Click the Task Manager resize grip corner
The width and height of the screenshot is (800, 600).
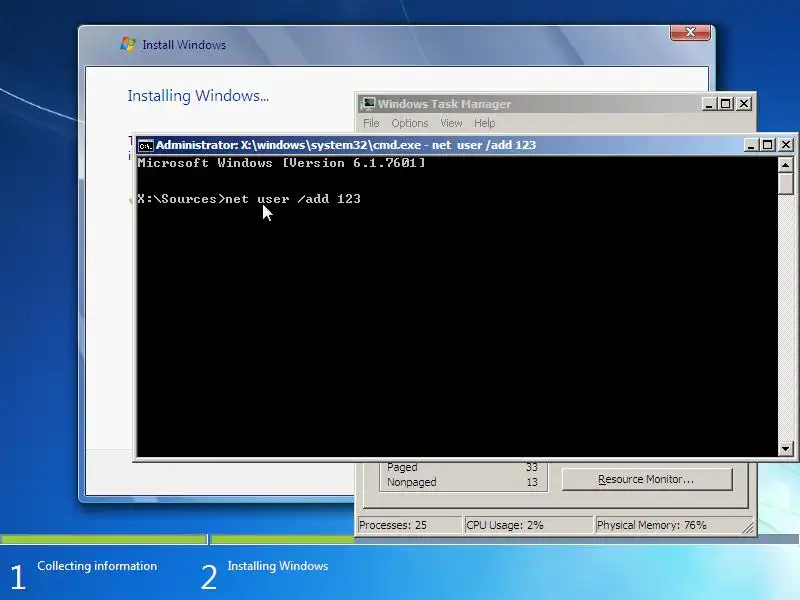pyautogui.click(x=748, y=529)
